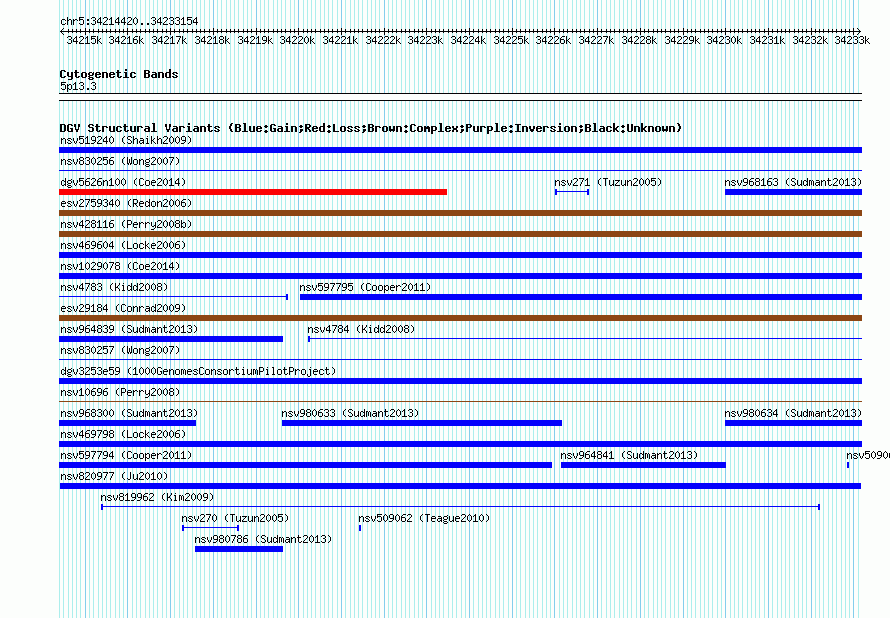Click the thin nsv819962 variant line
Image resolution: width=890 pixels, height=618 pixels.
pos(460,507)
